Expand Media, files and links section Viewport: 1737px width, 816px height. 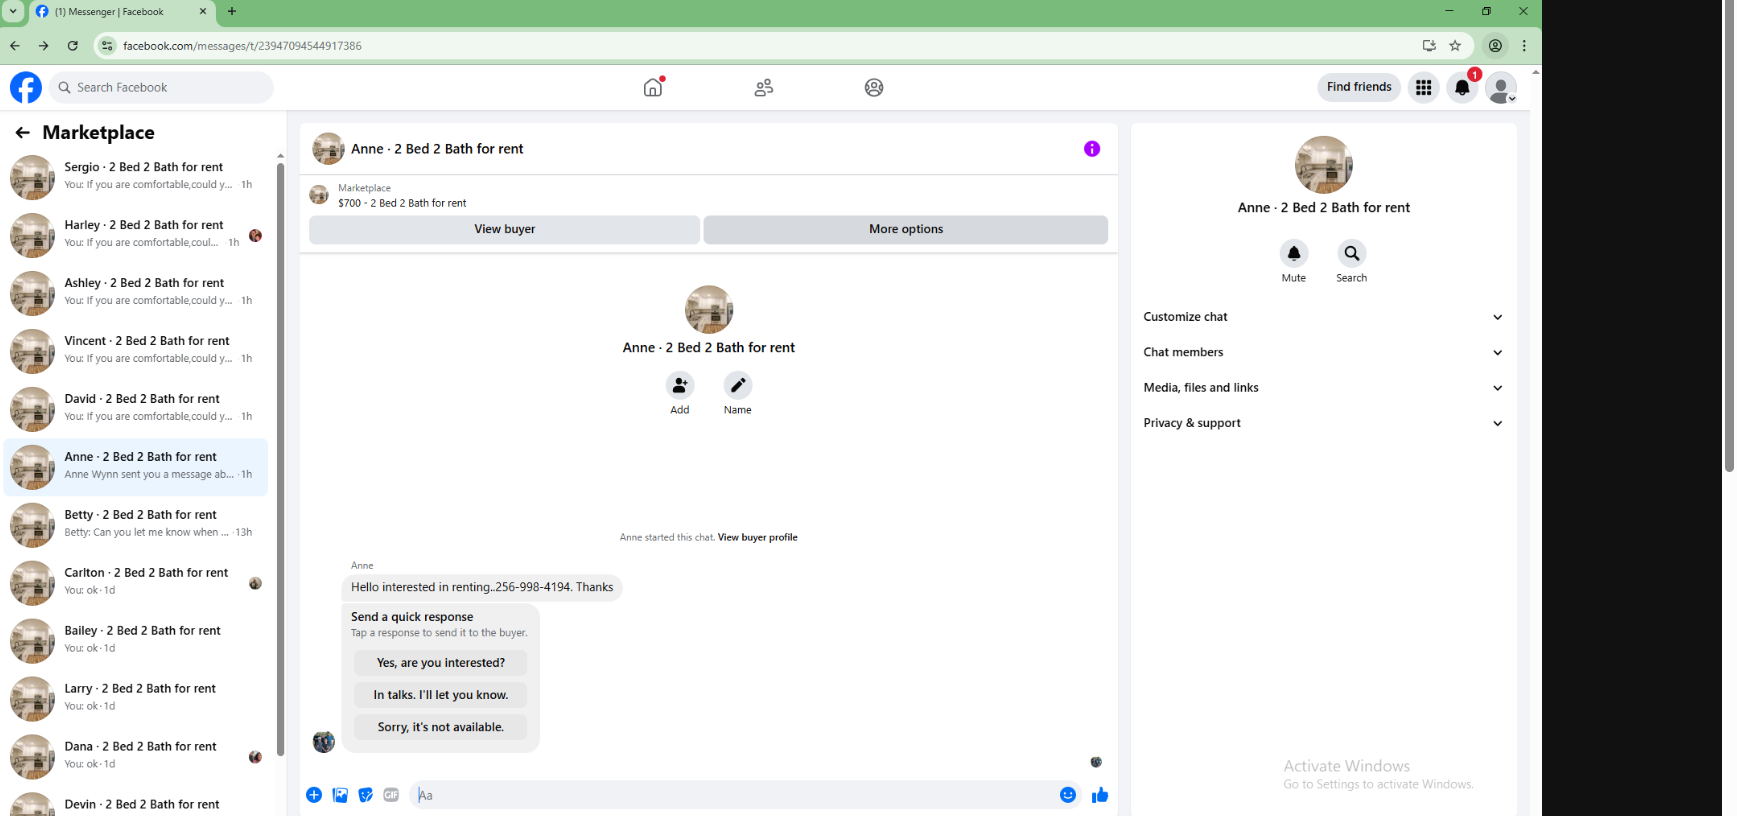[x=1323, y=388]
